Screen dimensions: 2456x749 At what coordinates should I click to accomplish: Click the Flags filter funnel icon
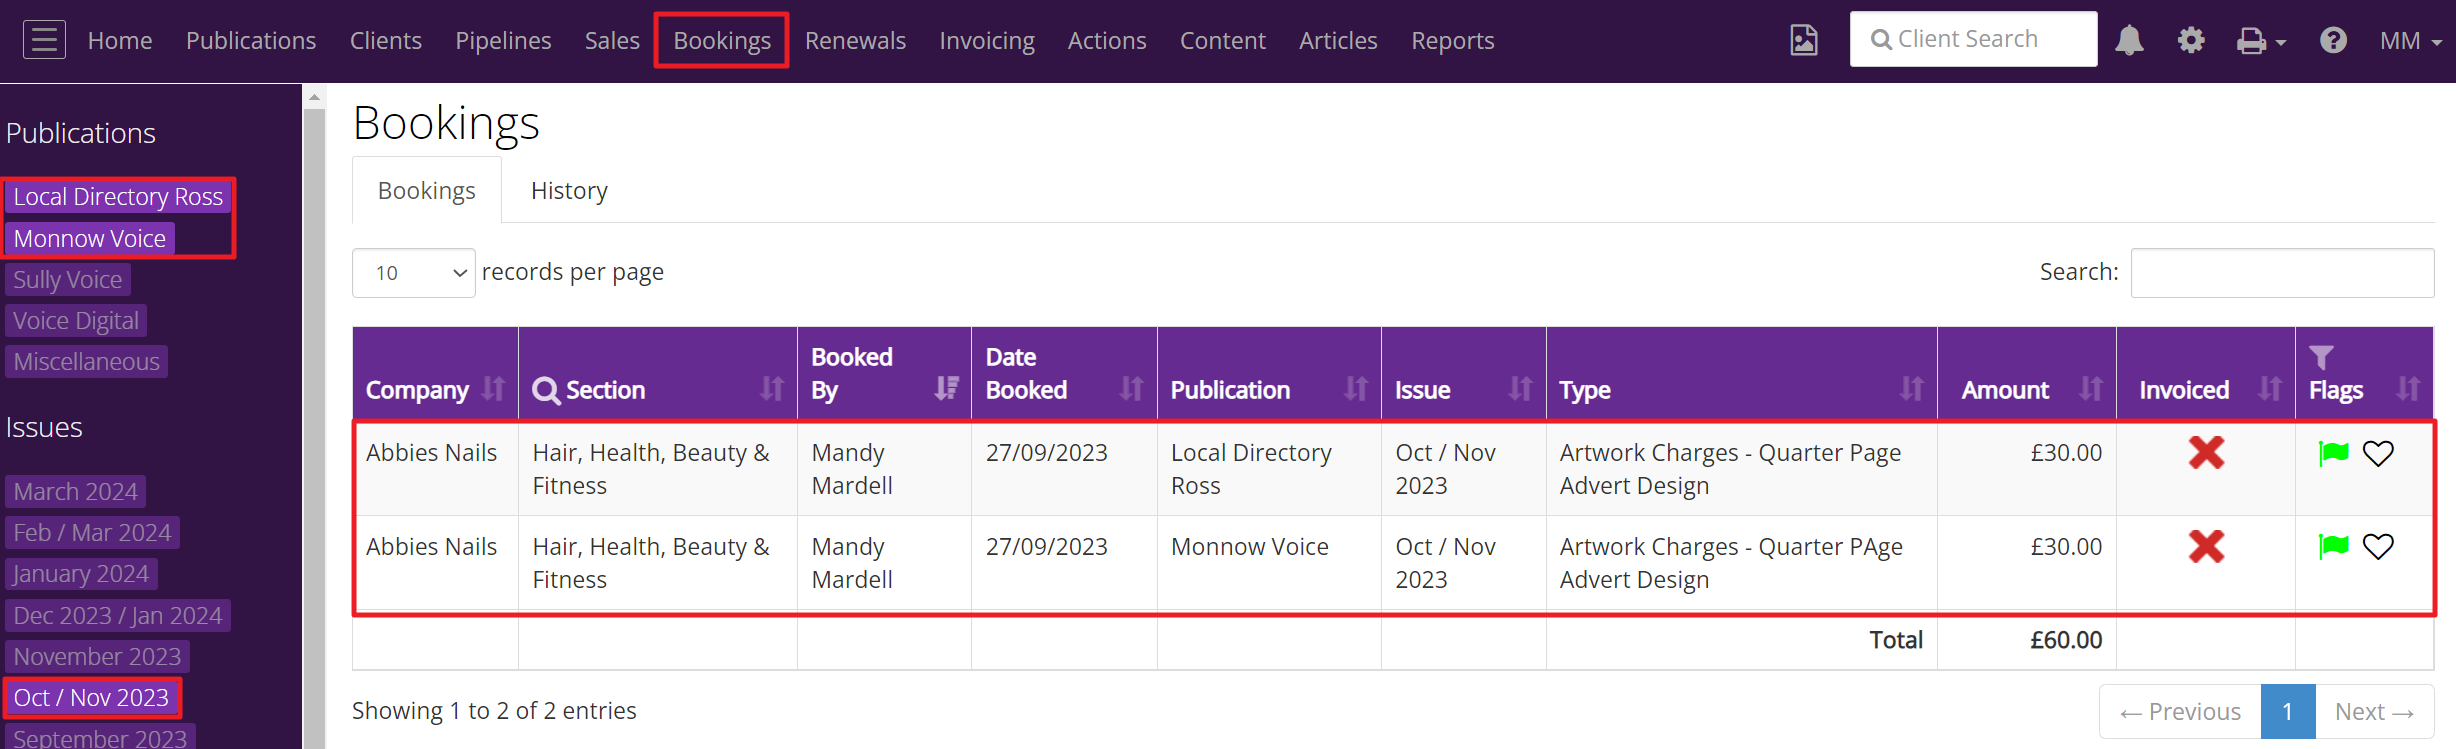click(2321, 357)
